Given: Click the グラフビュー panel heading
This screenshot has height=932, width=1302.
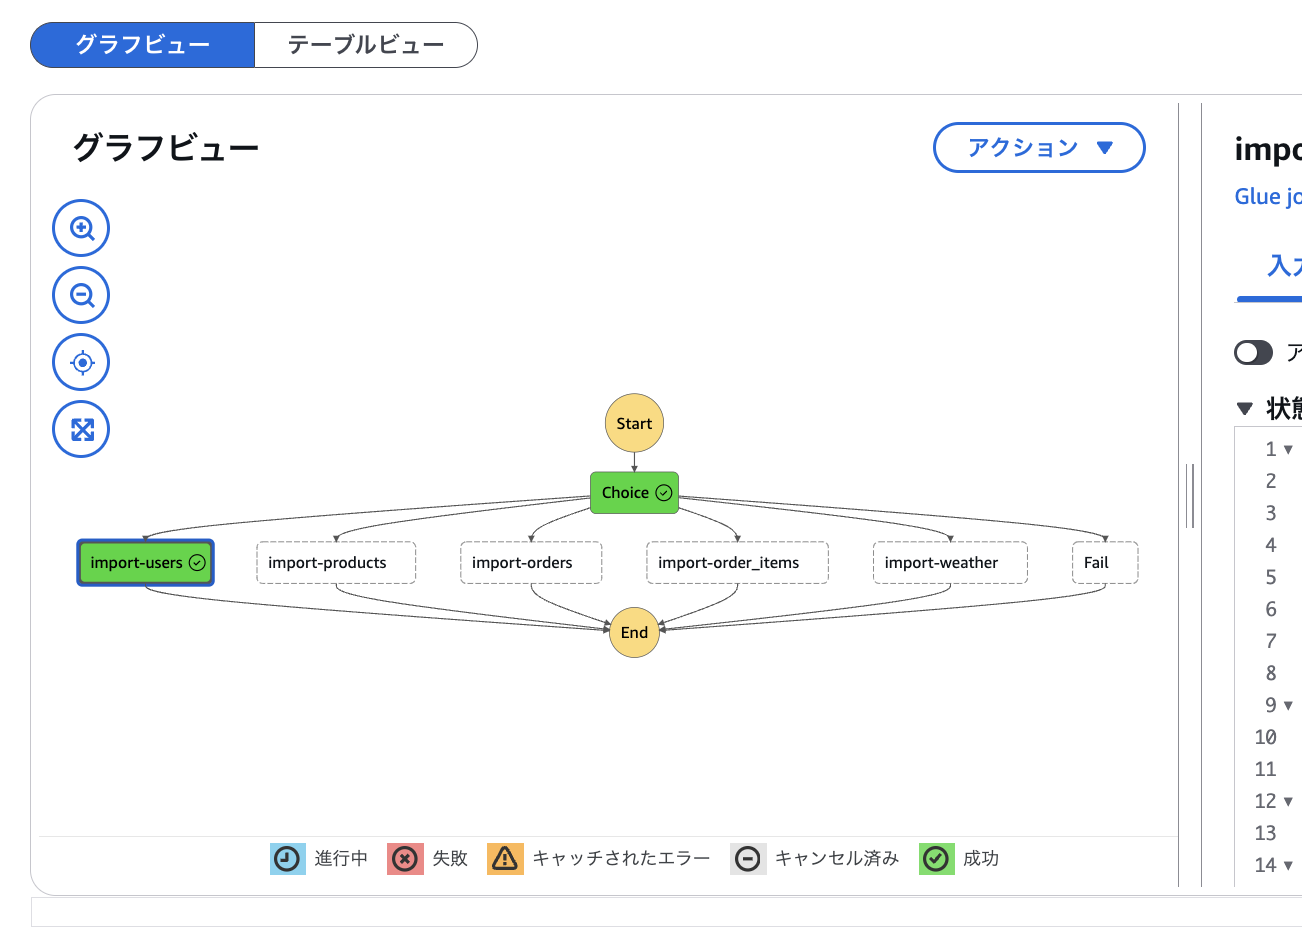Looking at the screenshot, I should [x=166, y=148].
